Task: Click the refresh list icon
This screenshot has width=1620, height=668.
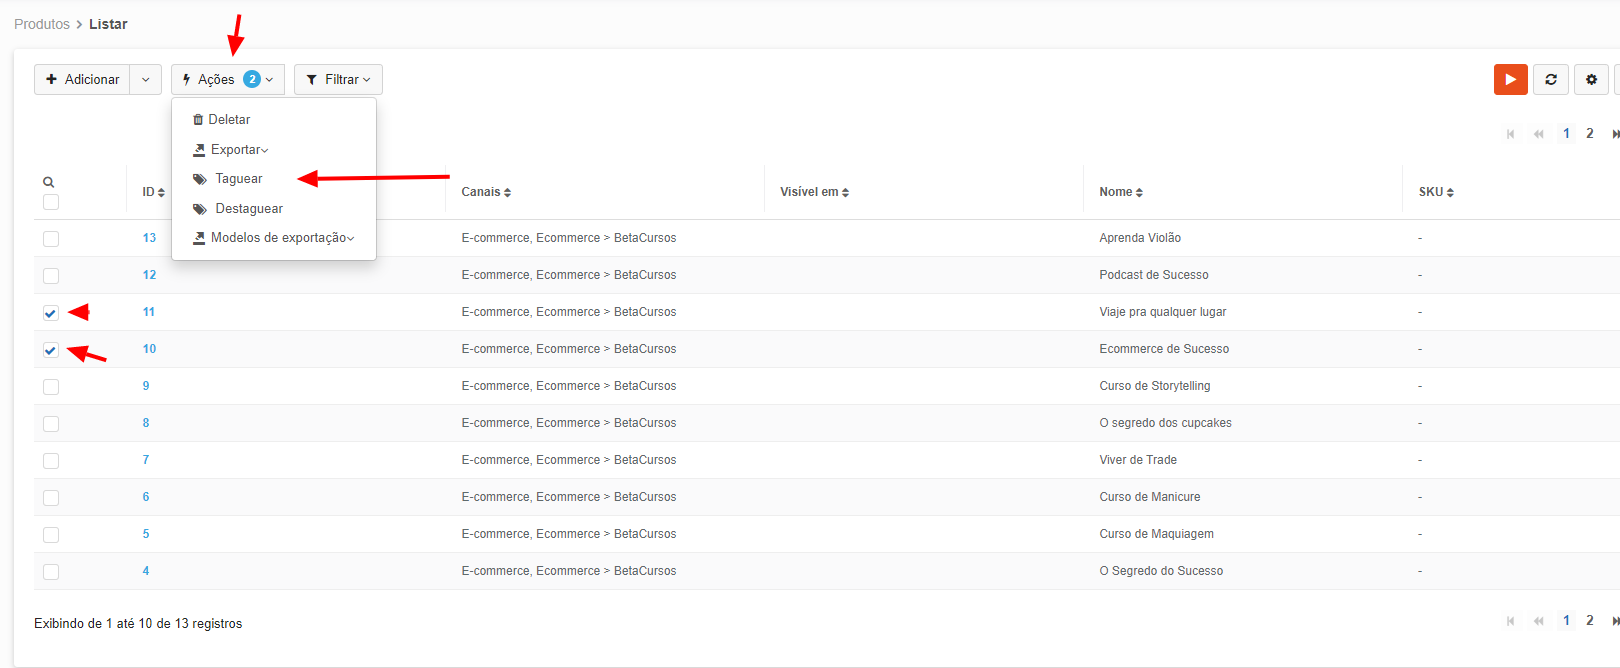Action: 1550,79
